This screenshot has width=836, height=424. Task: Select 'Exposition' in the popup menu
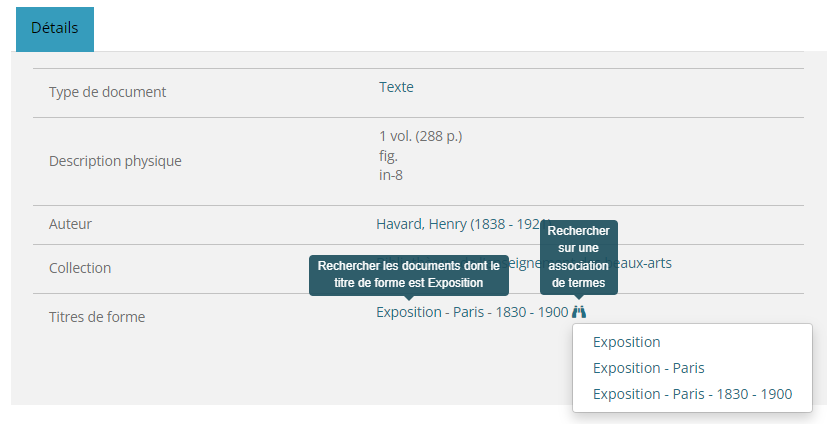pyautogui.click(x=627, y=342)
